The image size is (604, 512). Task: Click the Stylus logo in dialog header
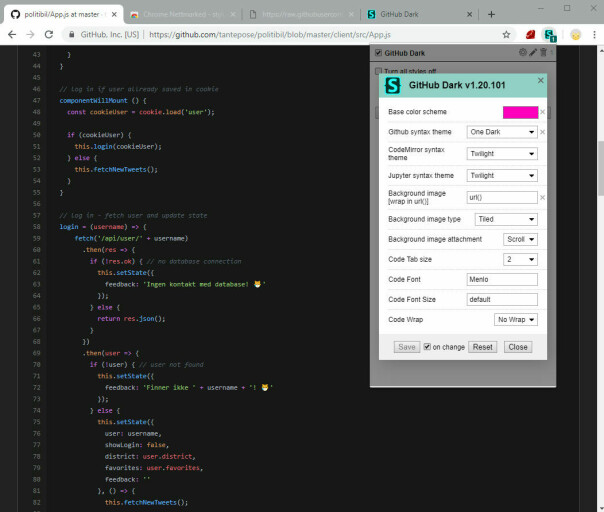pyautogui.click(x=393, y=85)
